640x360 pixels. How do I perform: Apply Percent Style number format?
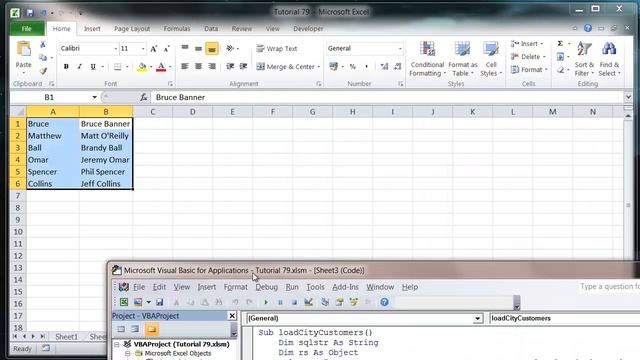(x=353, y=67)
